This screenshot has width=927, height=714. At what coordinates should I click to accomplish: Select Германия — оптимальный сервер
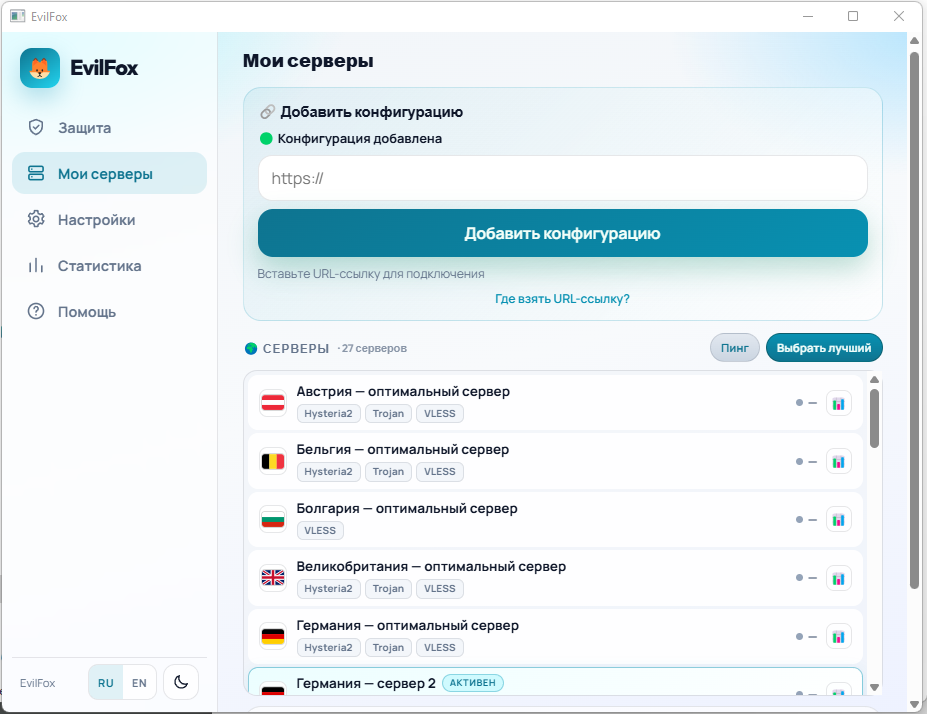coord(555,637)
